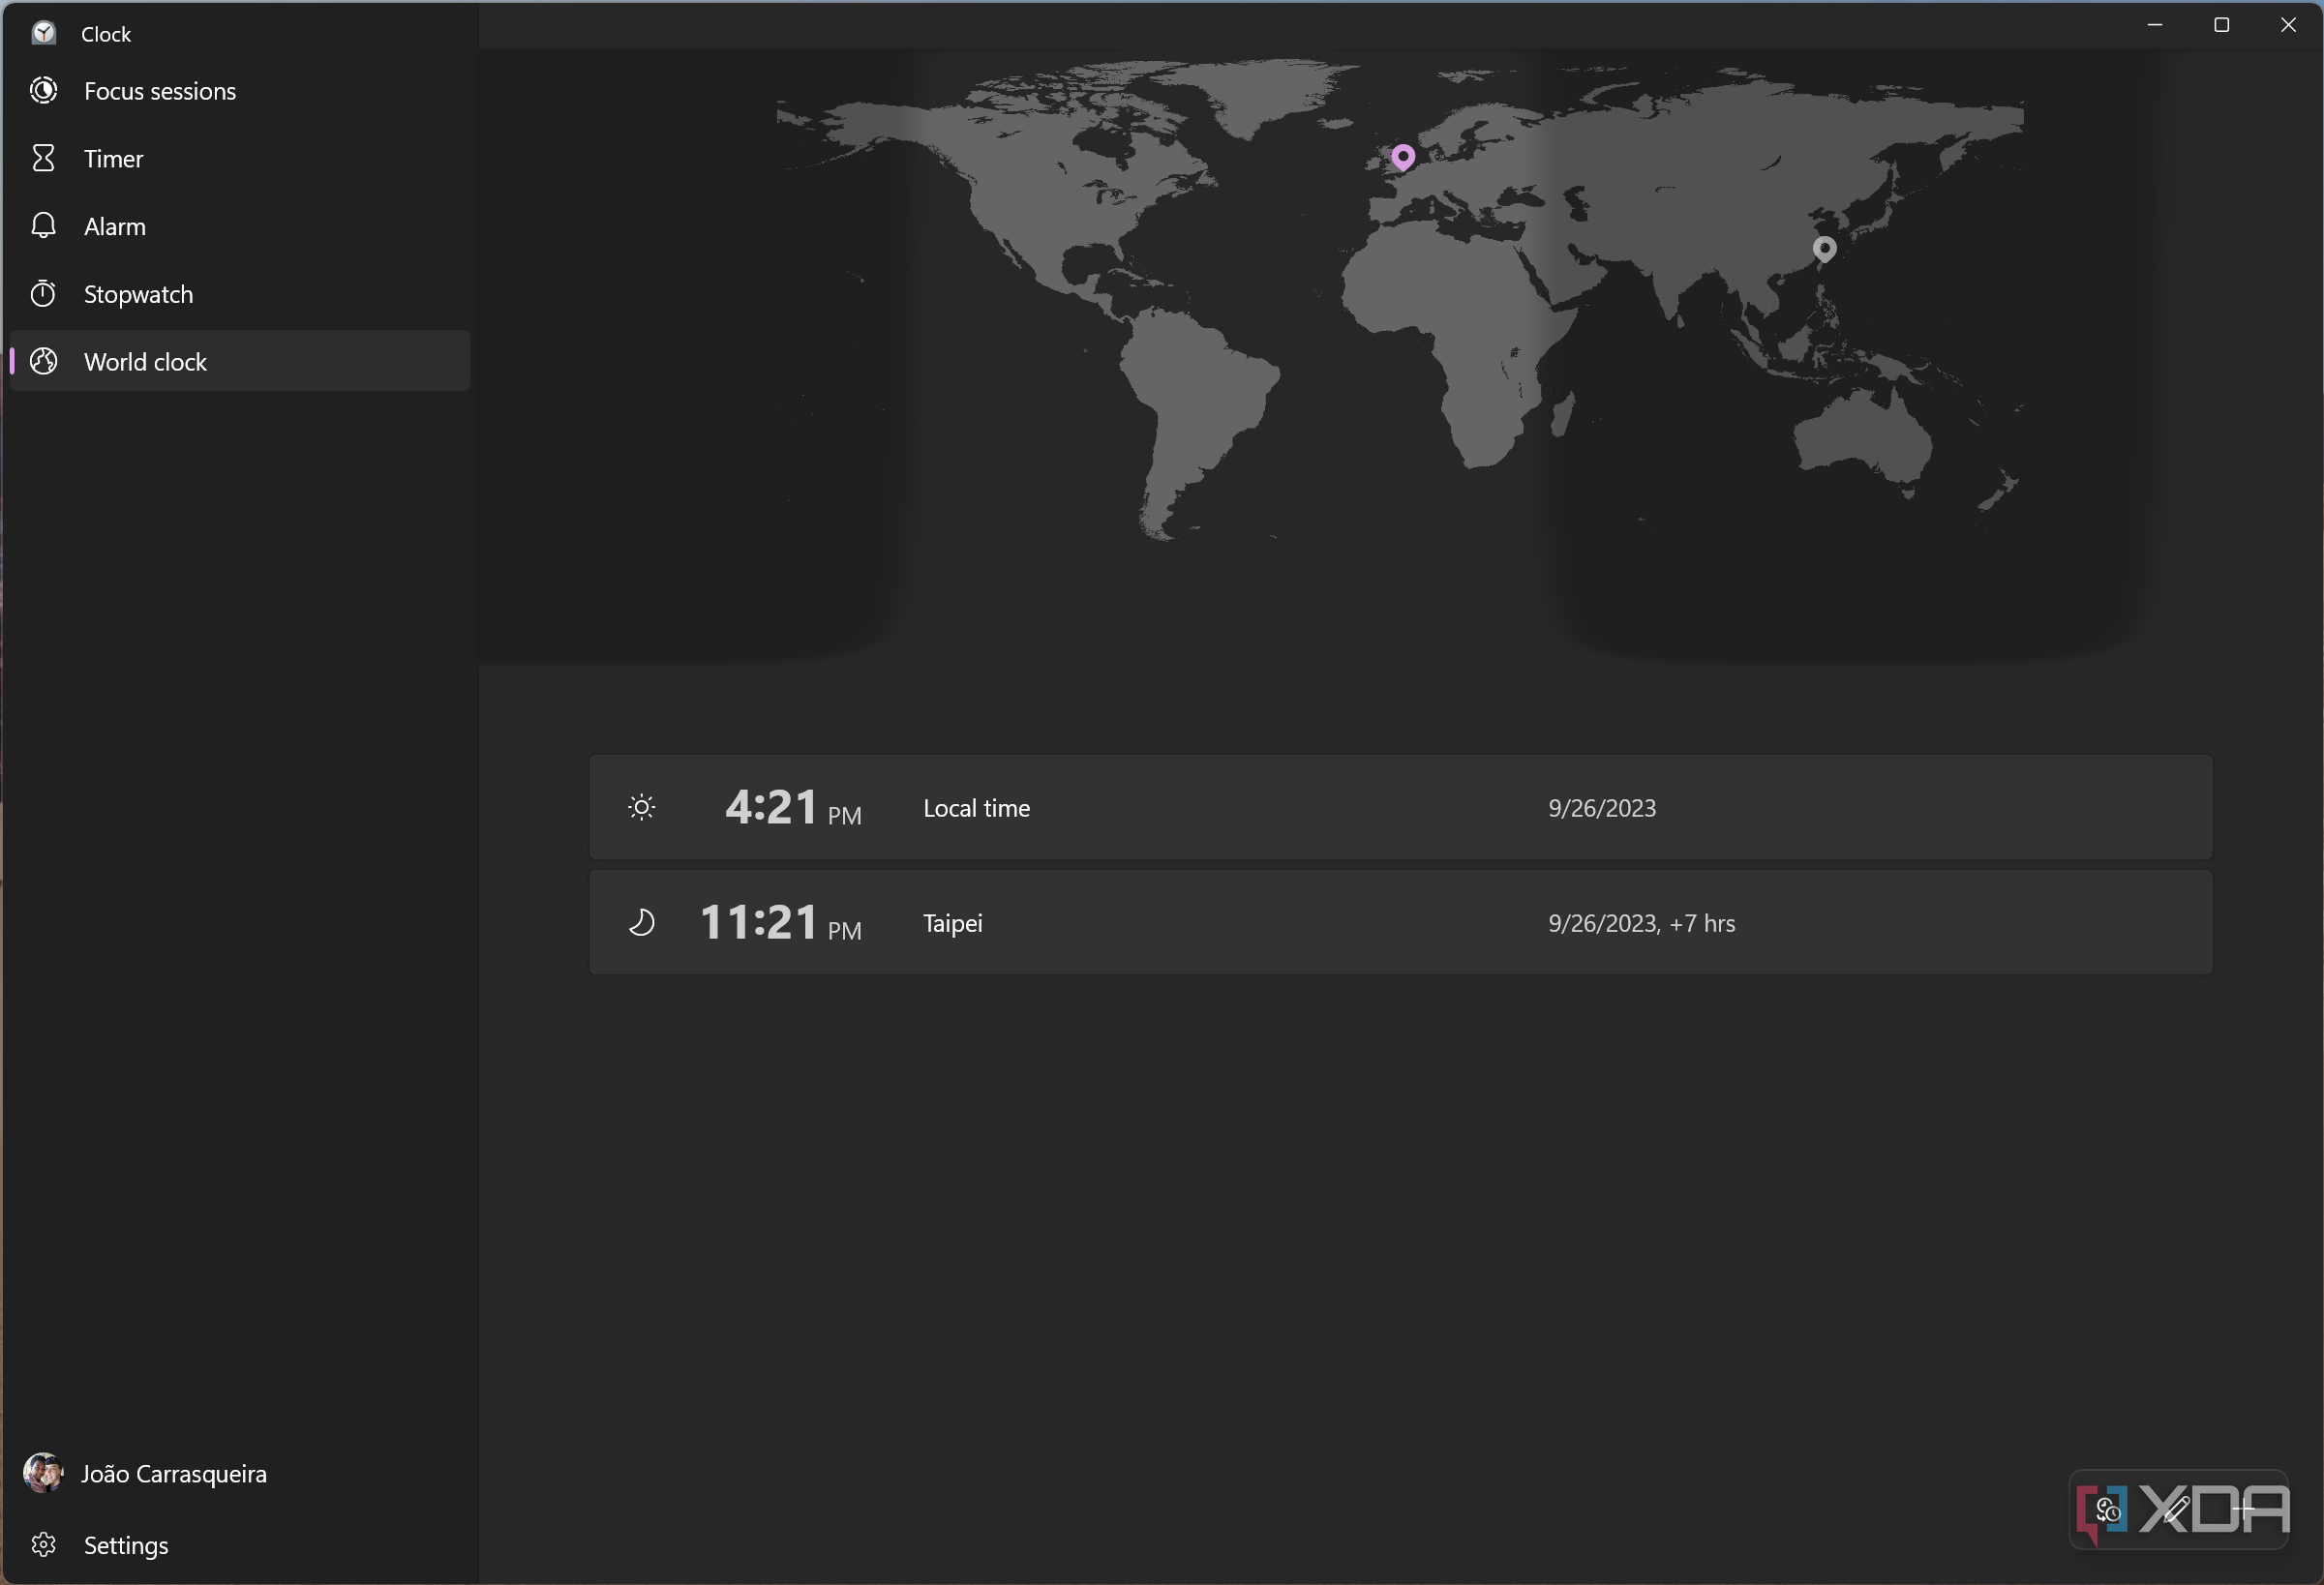Minimize the Clock window

[x=2155, y=25]
